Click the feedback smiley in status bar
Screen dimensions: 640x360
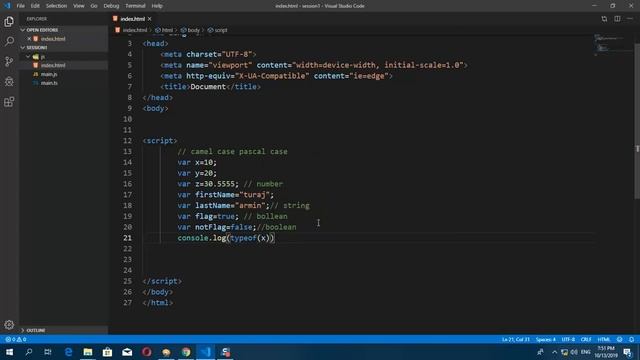(x=620, y=339)
